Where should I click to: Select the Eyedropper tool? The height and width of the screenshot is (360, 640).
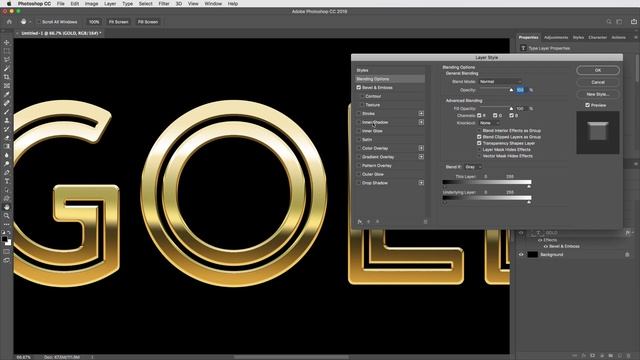coord(7,94)
